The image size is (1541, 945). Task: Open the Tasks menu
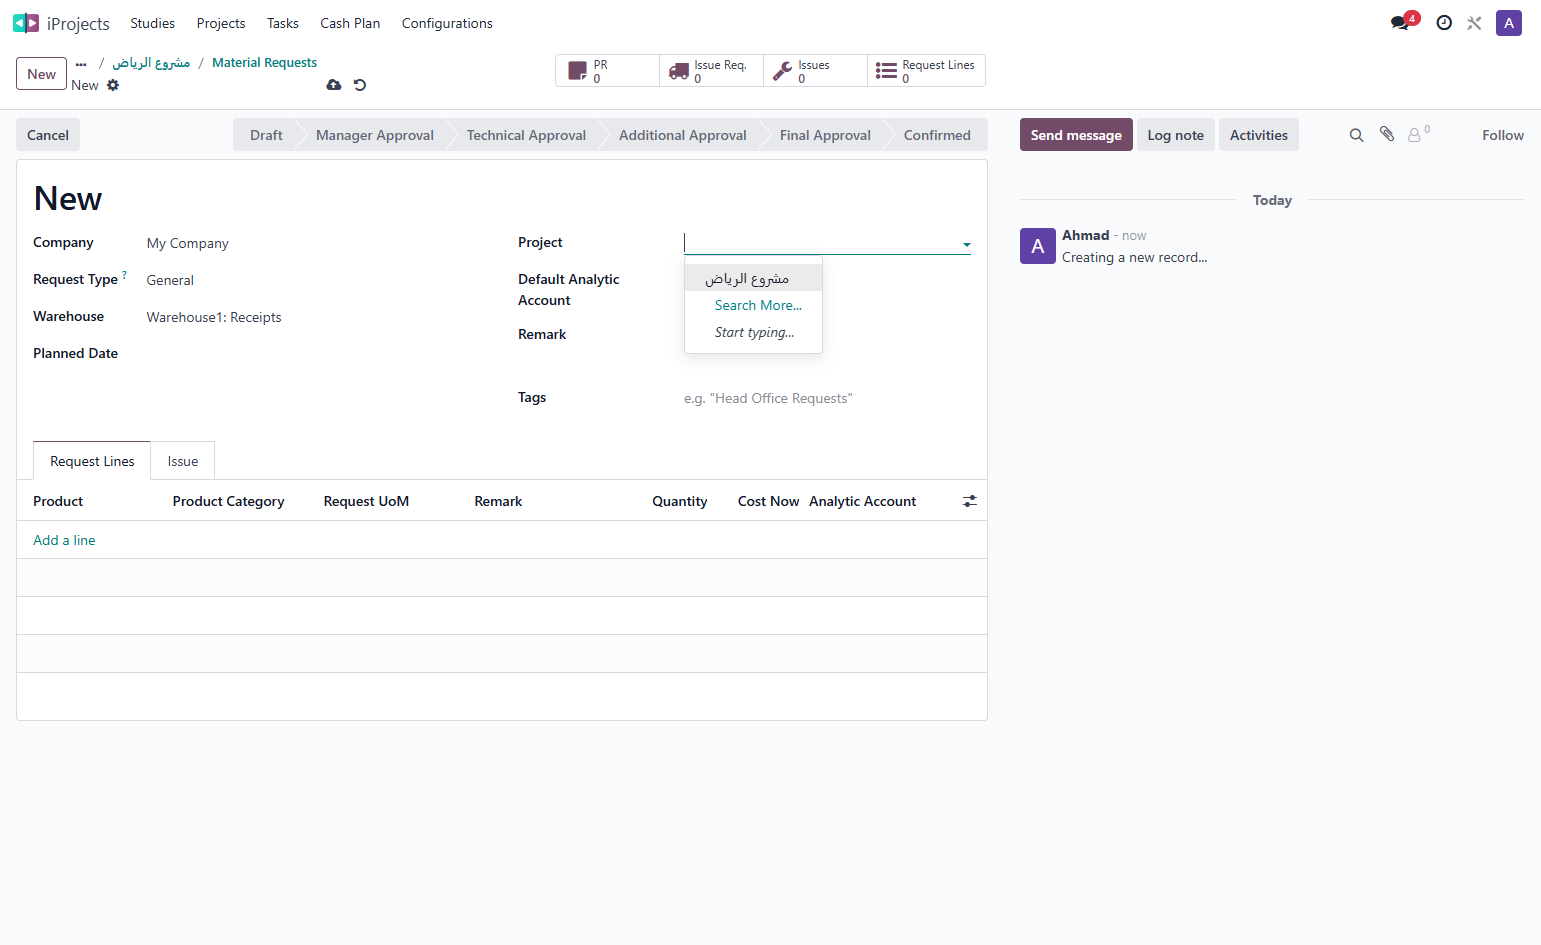[282, 23]
